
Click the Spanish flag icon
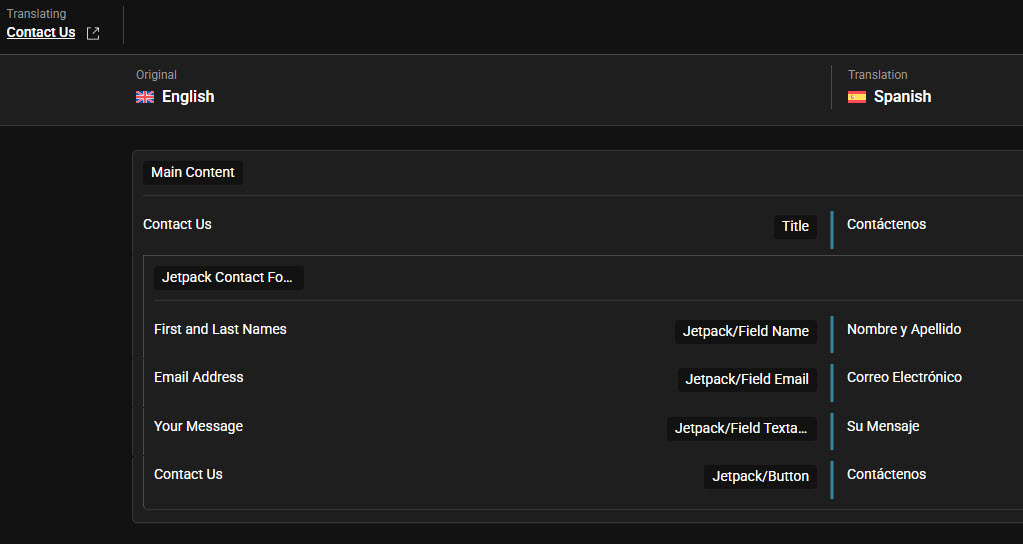[x=857, y=97]
